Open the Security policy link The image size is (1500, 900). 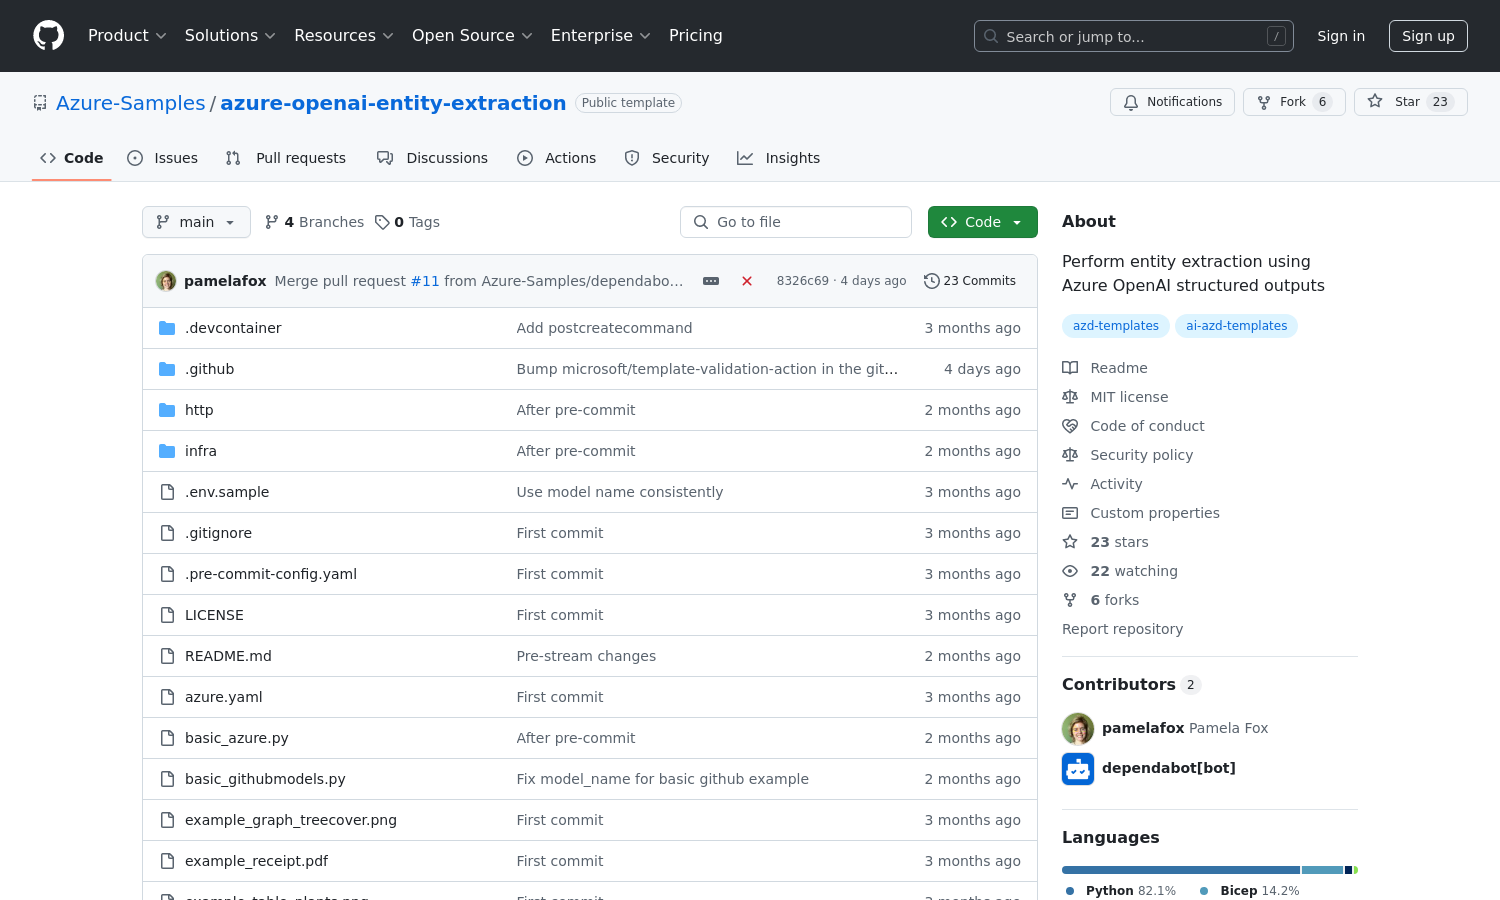coord(1141,454)
